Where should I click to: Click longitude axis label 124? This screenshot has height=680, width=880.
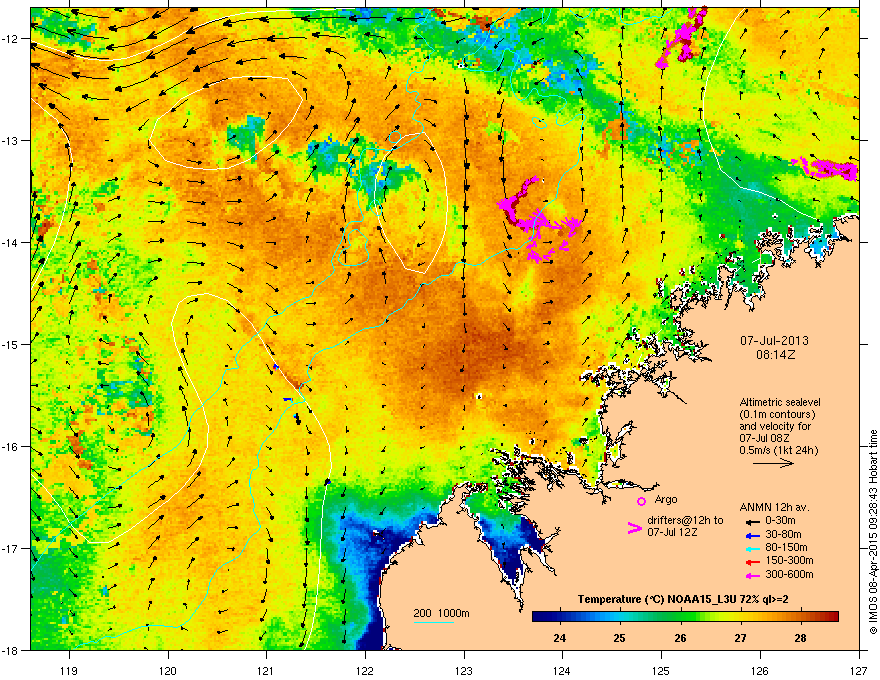click(x=563, y=670)
